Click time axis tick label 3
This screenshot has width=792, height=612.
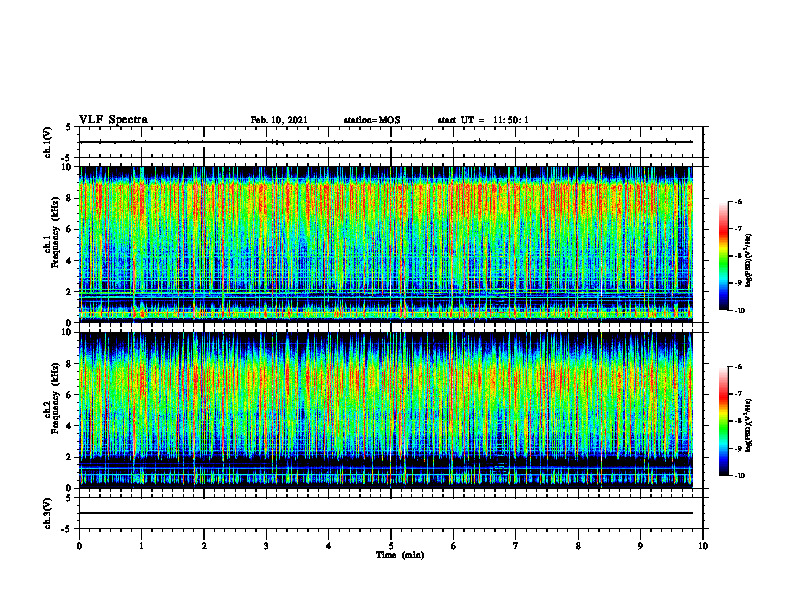[266, 546]
